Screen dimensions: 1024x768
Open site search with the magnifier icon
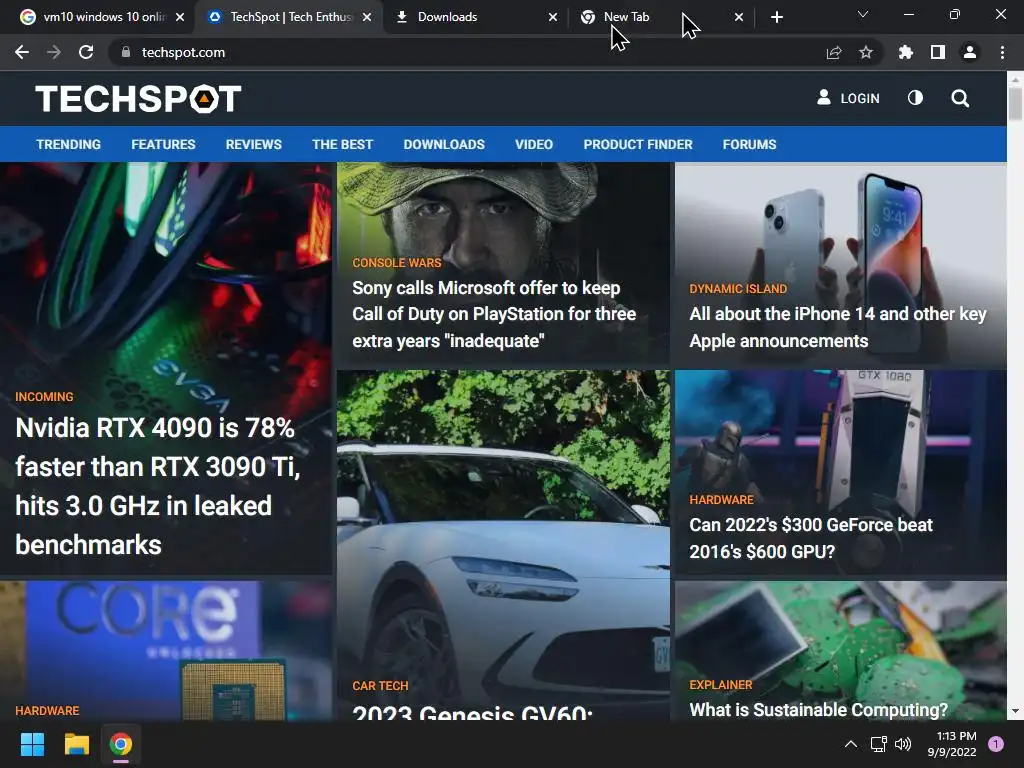pos(960,99)
